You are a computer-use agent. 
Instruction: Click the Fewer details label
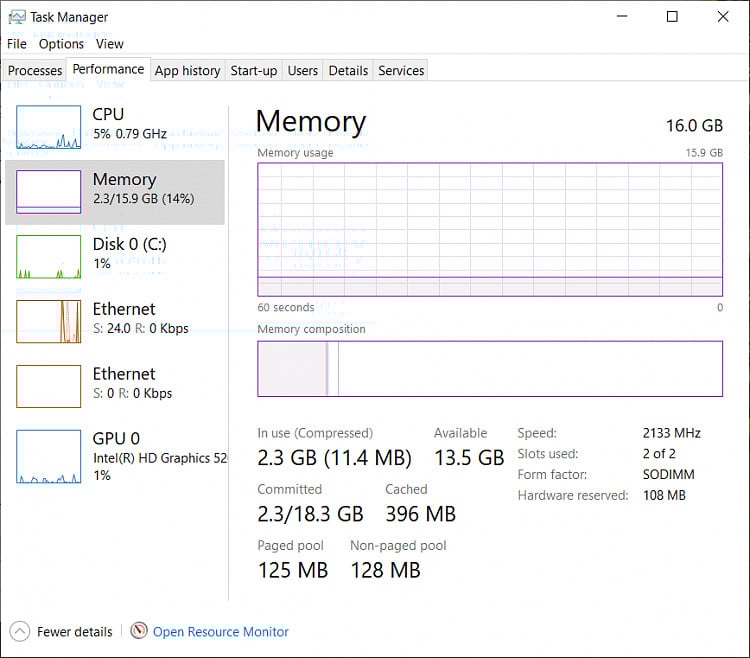pyautogui.click(x=75, y=632)
